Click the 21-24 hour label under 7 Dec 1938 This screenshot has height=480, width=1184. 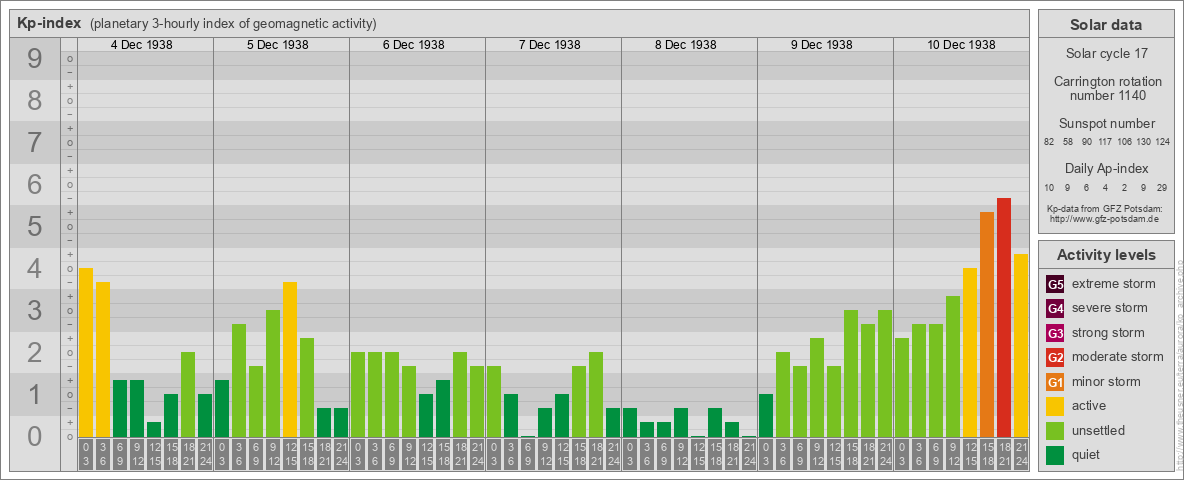pyautogui.click(x=613, y=454)
